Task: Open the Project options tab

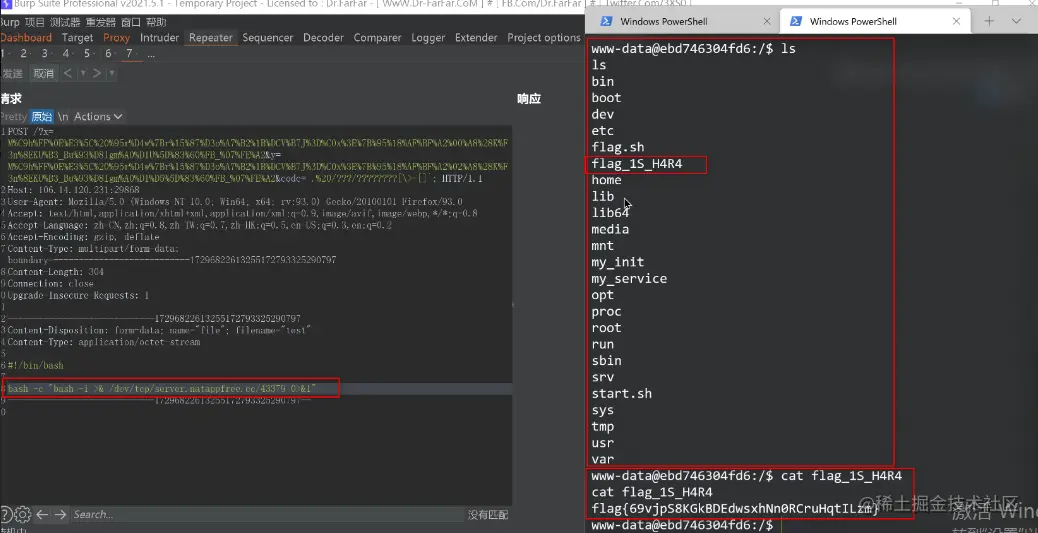Action: pos(543,38)
